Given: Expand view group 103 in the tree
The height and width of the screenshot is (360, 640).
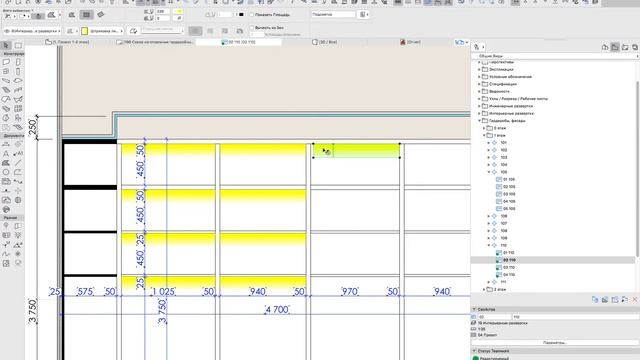Looking at the screenshot, I should click(489, 158).
